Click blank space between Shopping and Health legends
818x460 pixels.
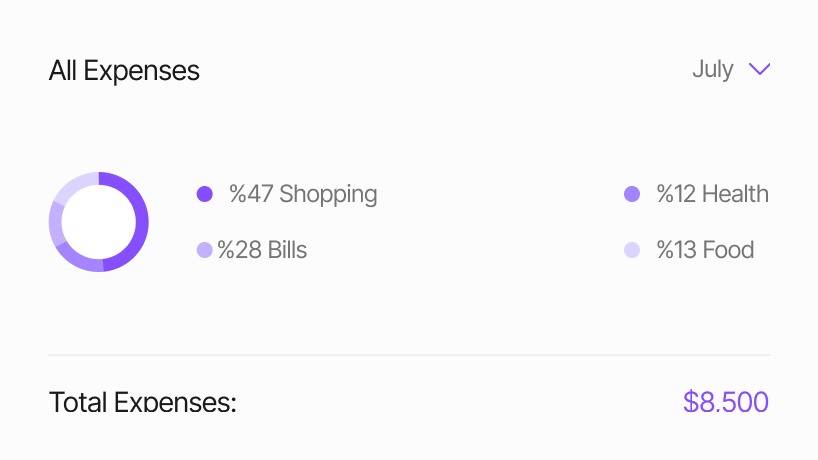pyautogui.click(x=500, y=194)
